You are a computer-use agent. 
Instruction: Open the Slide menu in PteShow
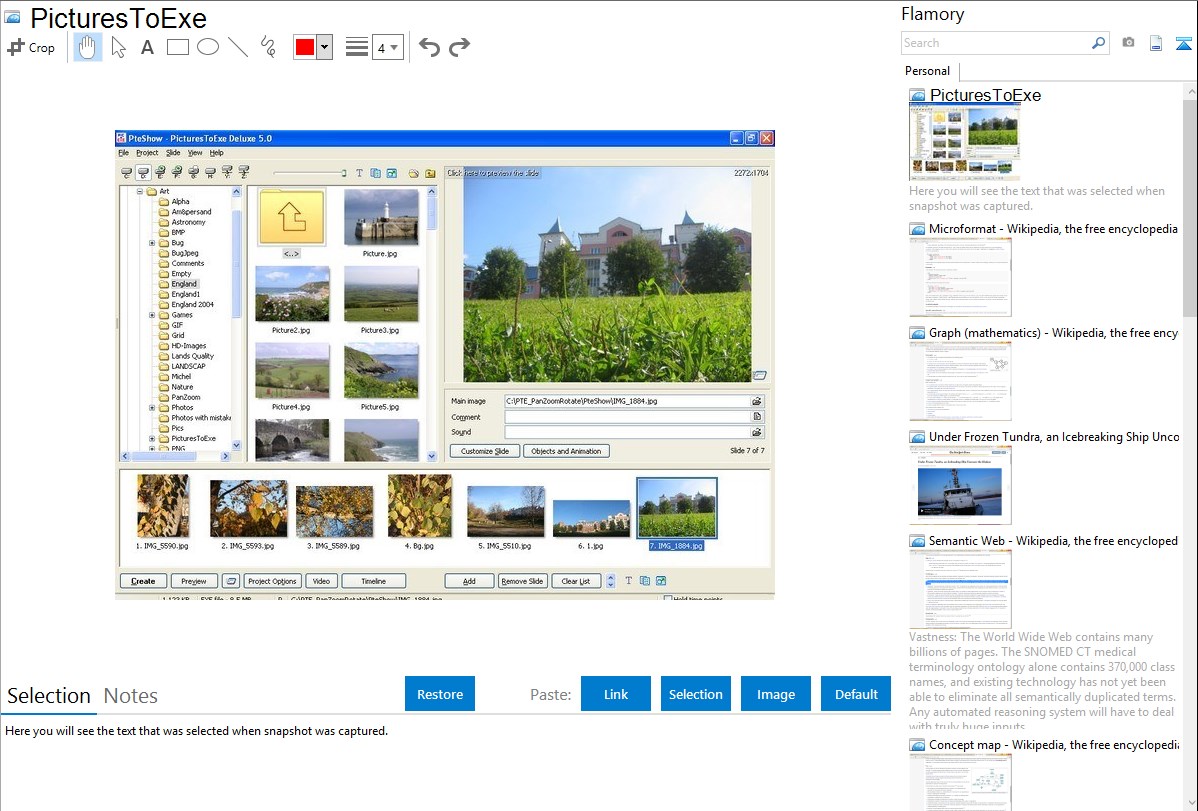pos(173,153)
